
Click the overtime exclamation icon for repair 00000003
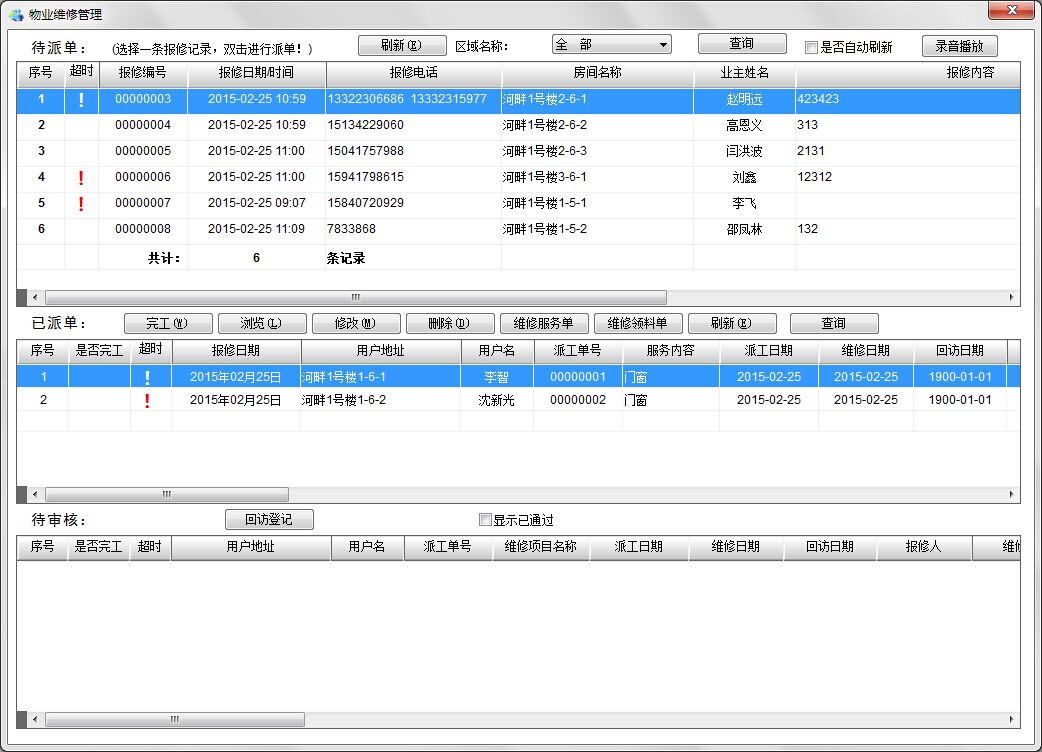(81, 100)
